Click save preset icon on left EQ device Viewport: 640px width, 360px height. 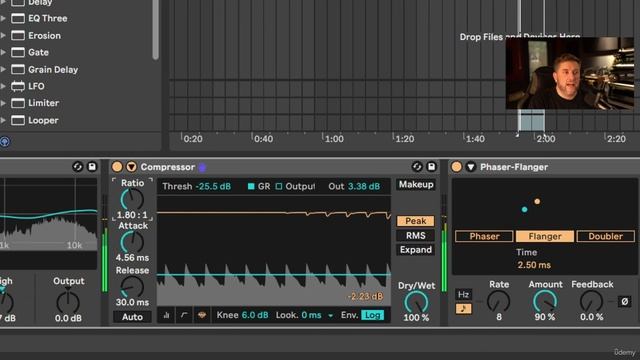[x=92, y=167]
